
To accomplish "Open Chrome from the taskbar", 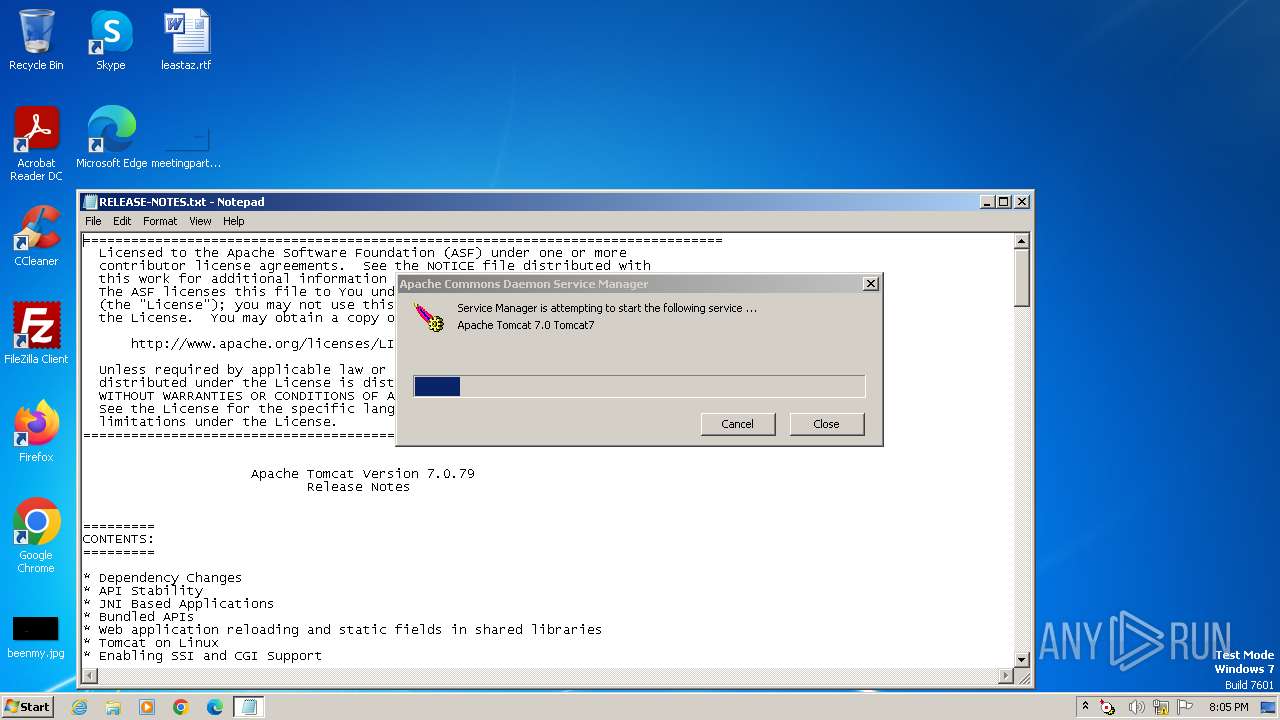I will tap(181, 707).
